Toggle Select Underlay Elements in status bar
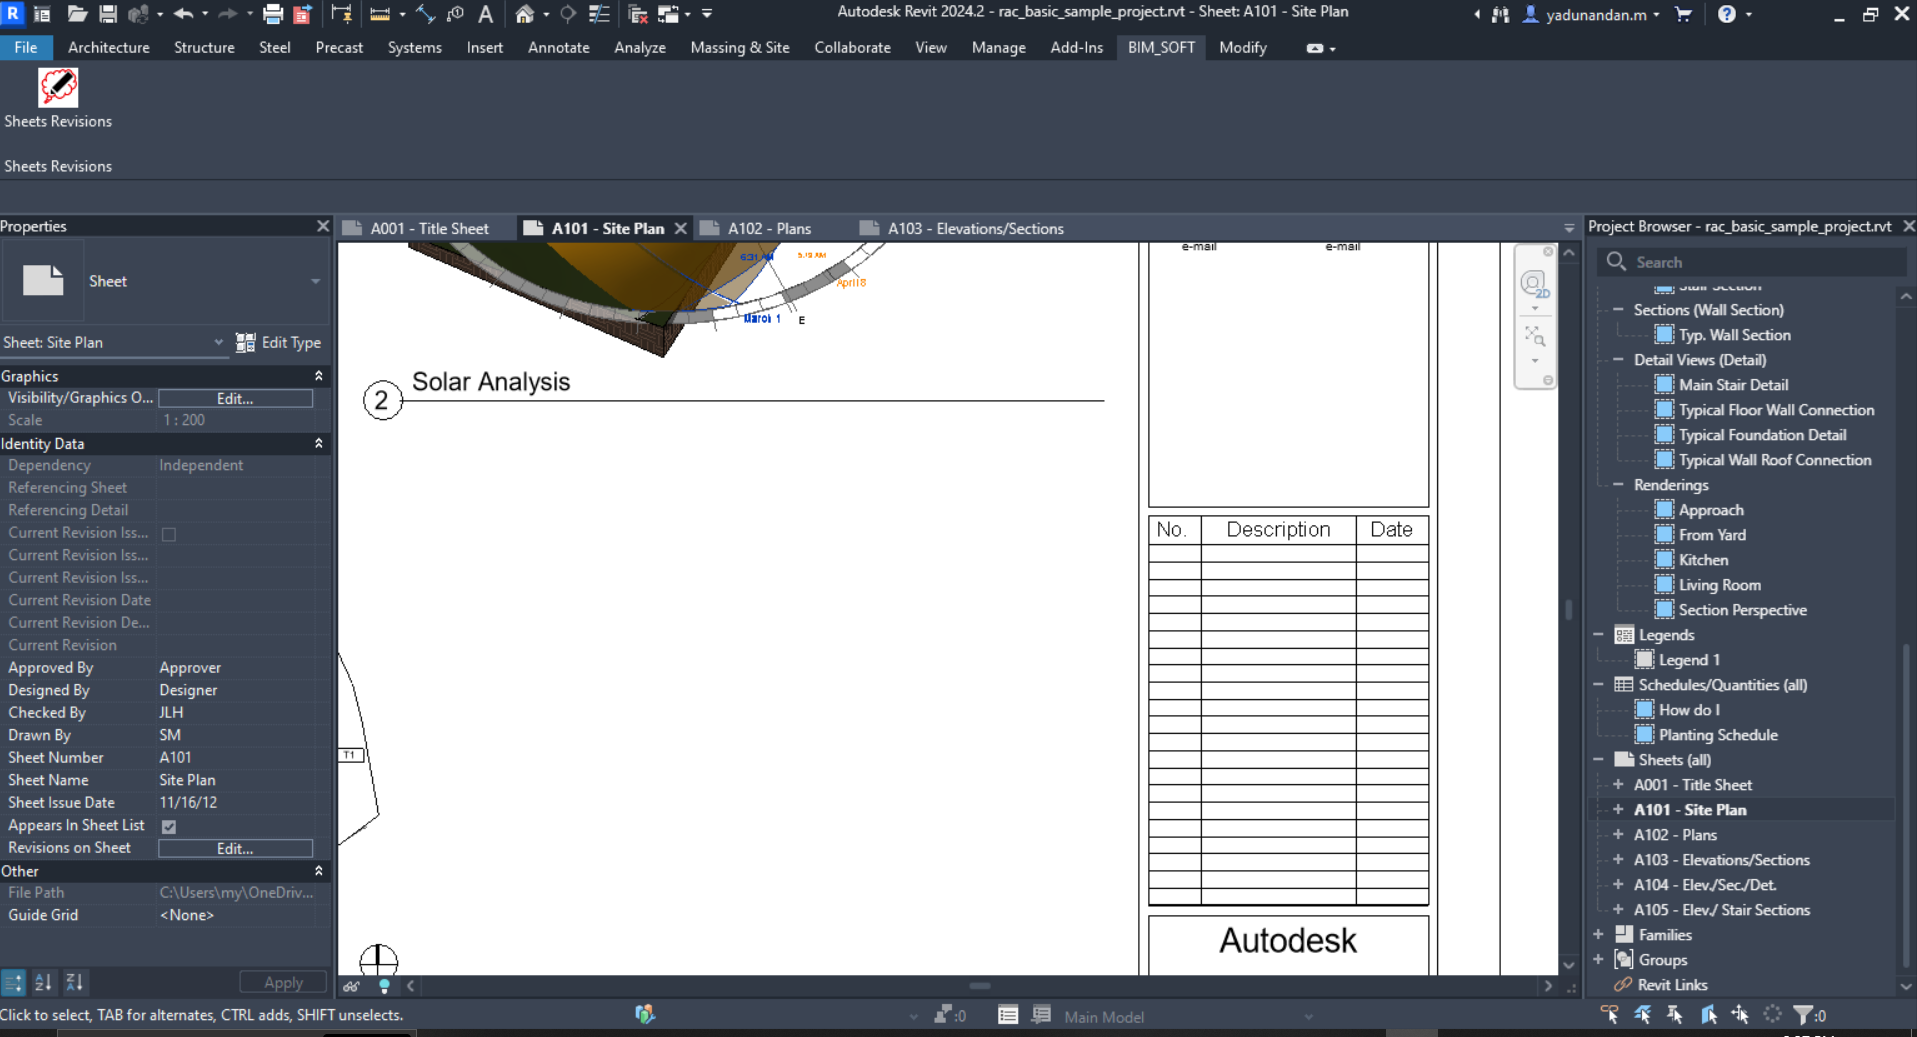The width and height of the screenshot is (1917, 1037). pyautogui.click(x=1643, y=1015)
